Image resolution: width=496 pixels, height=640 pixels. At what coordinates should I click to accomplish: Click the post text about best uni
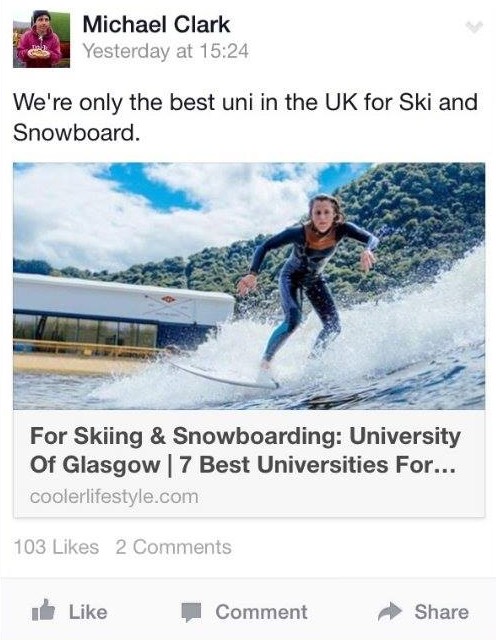tap(245, 117)
